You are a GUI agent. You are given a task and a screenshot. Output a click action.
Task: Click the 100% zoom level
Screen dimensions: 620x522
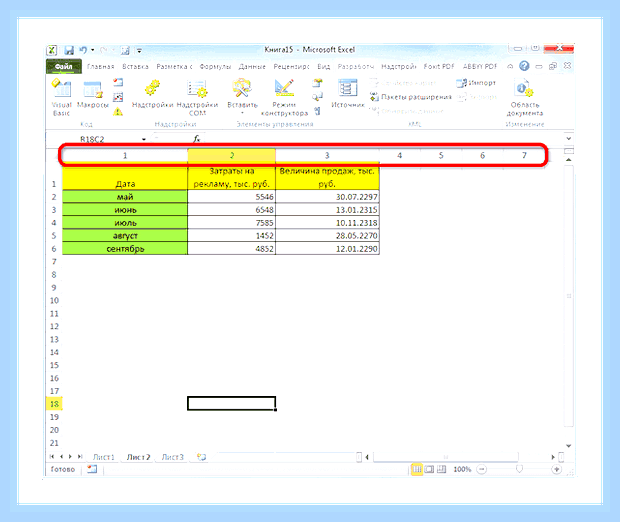pos(462,469)
